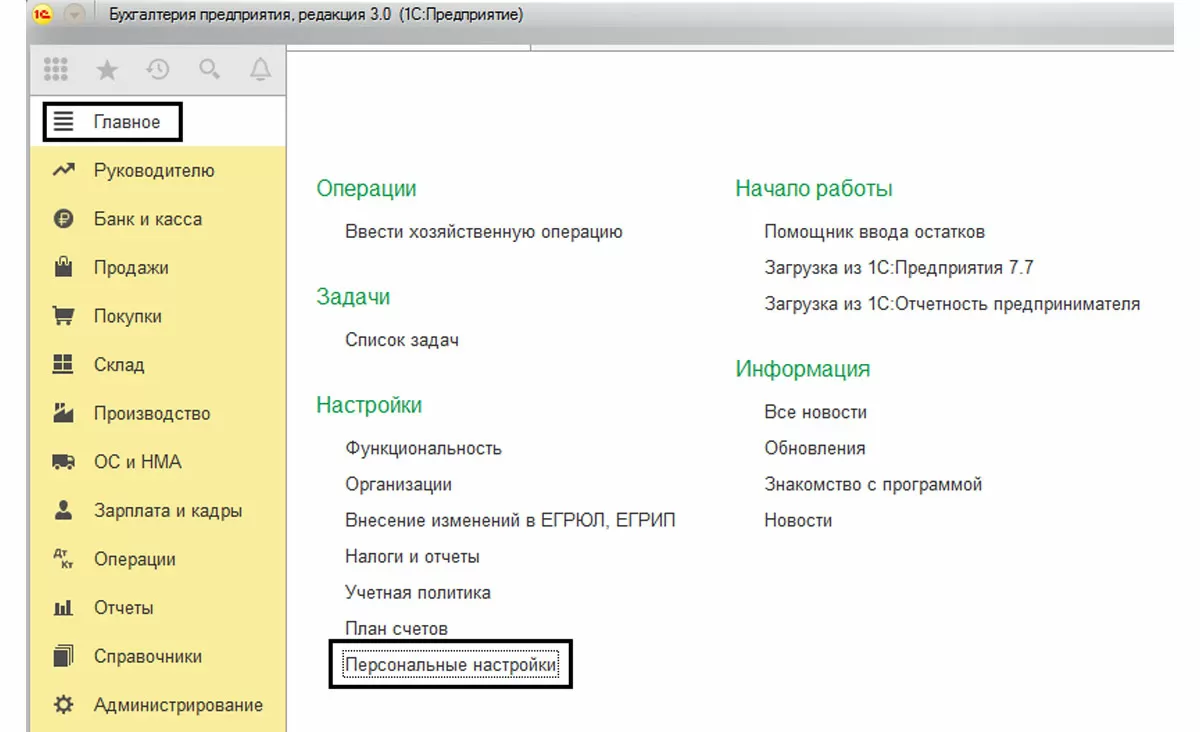Screen dimensions: 1200x732
Task: Click the Главное hamburger icon
Action: (x=64, y=122)
